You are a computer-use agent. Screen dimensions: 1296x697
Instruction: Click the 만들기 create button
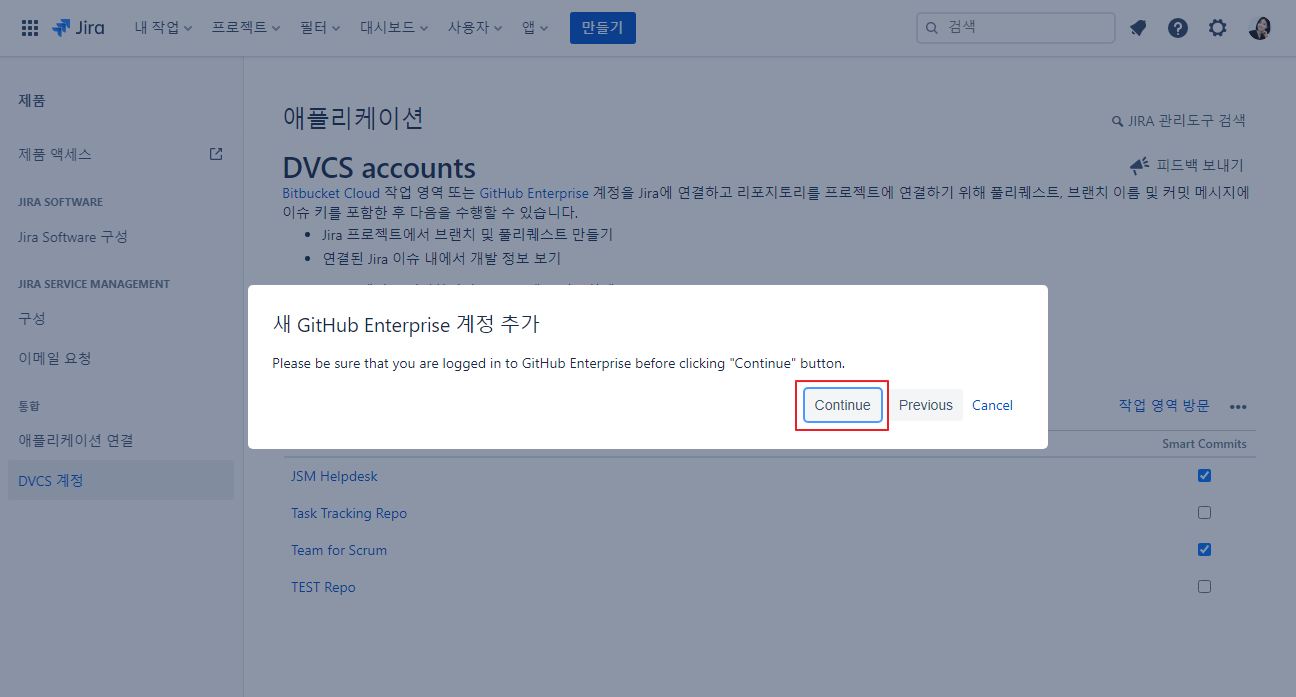[x=603, y=28]
